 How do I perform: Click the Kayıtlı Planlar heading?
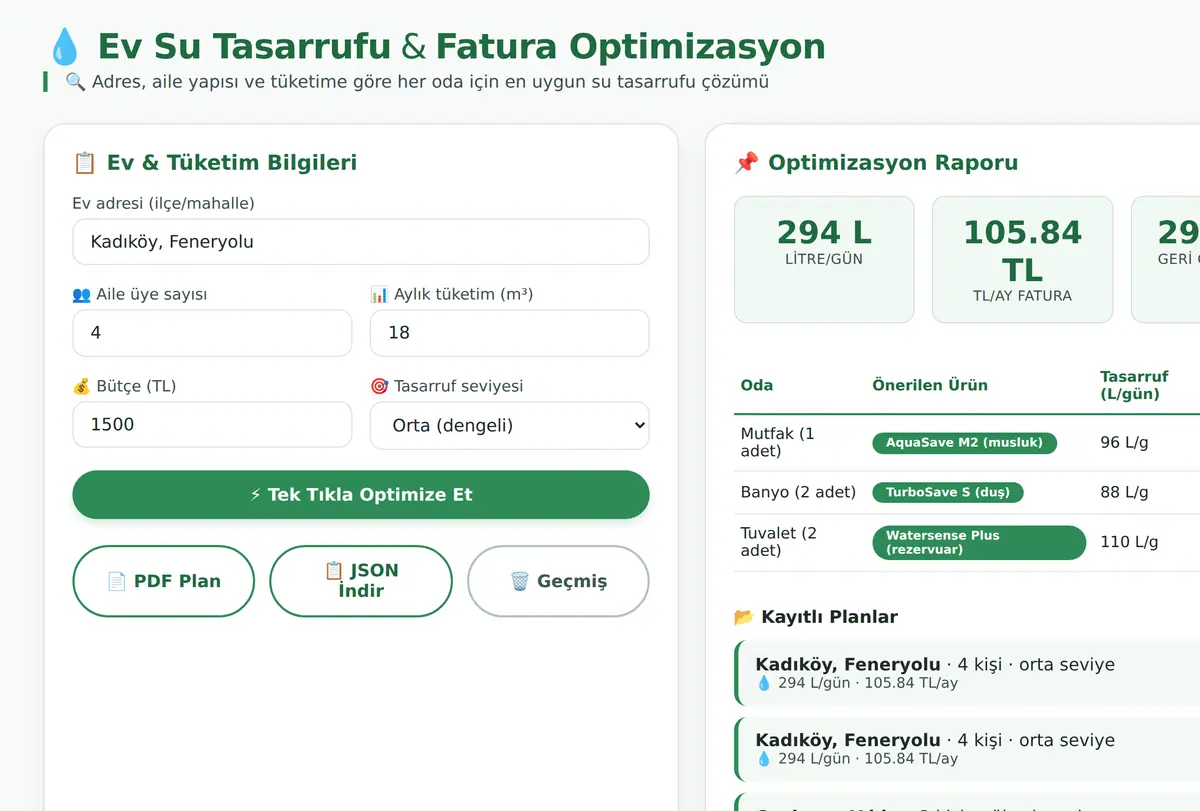tap(829, 617)
